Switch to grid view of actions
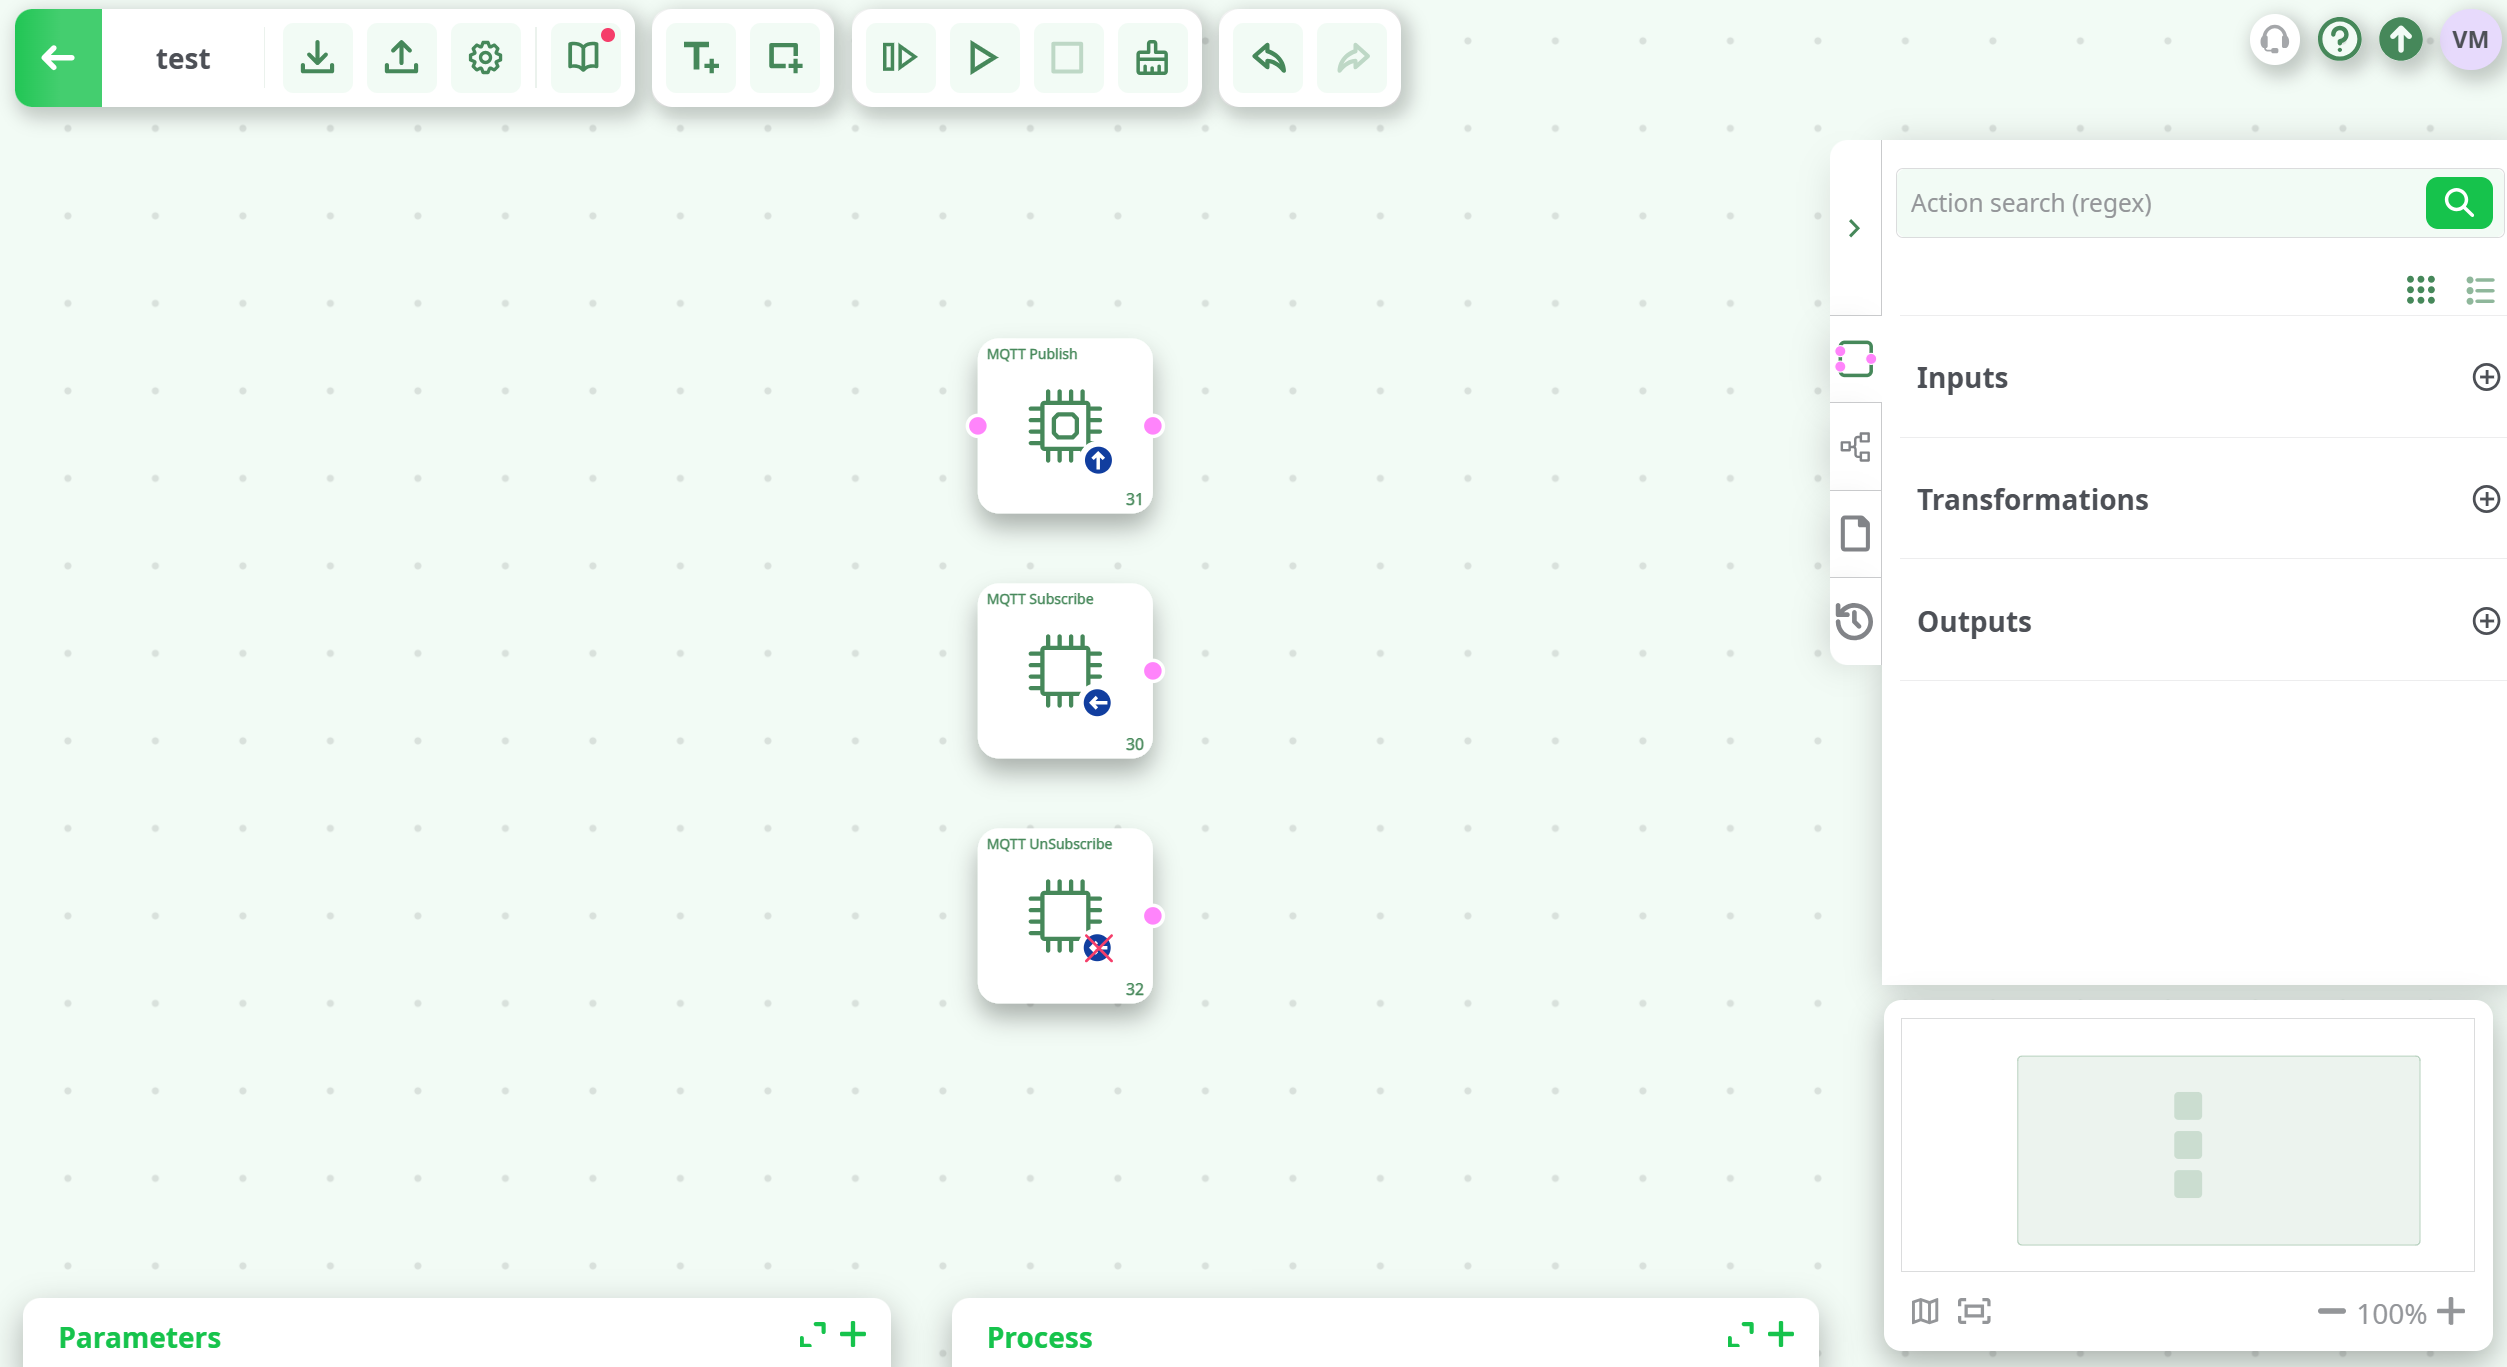 click(2420, 290)
